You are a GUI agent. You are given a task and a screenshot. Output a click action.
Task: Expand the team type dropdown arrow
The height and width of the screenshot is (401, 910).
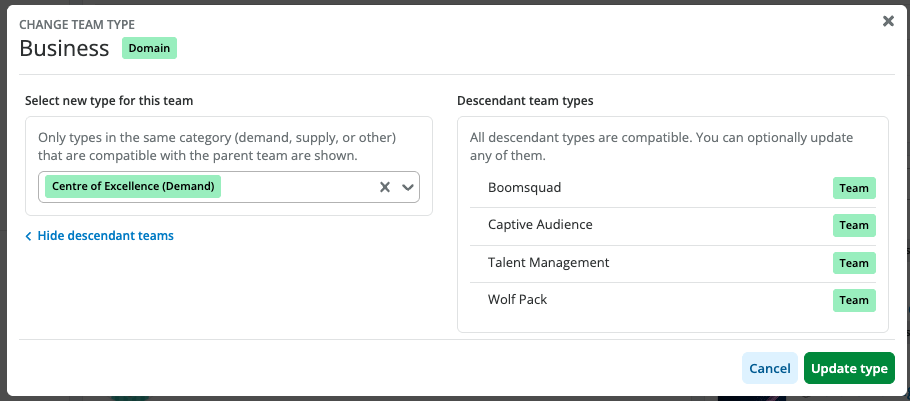coord(408,187)
